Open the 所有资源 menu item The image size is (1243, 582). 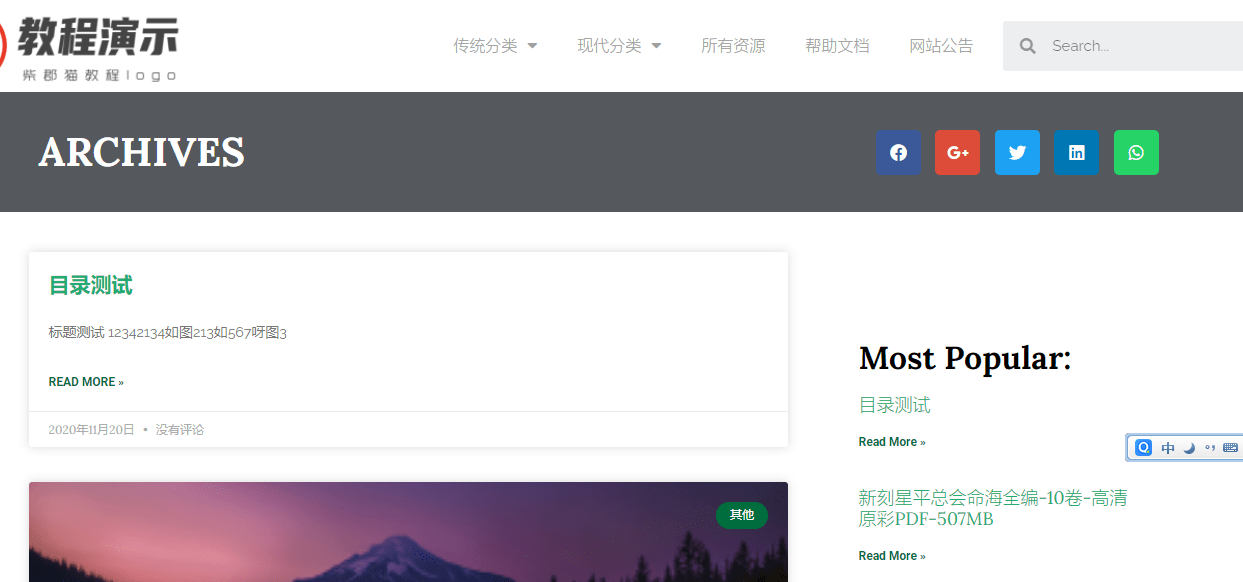pyautogui.click(x=734, y=45)
